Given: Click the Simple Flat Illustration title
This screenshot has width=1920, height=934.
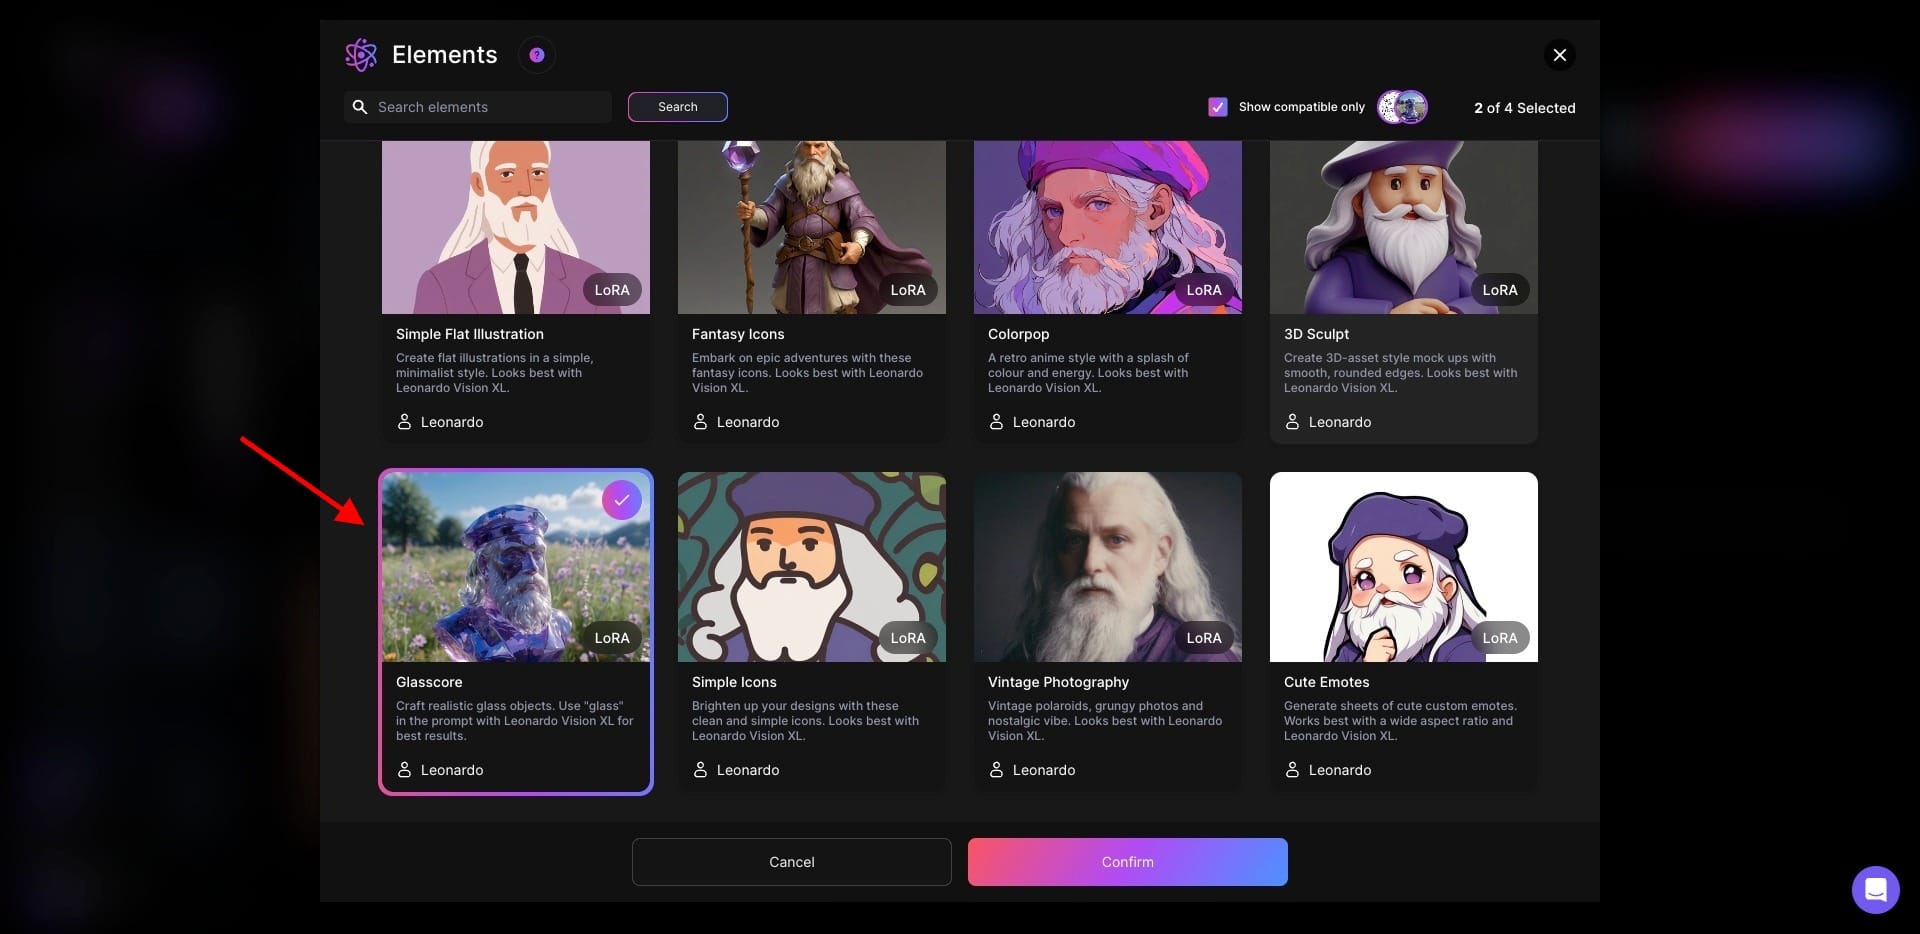Looking at the screenshot, I should [470, 334].
